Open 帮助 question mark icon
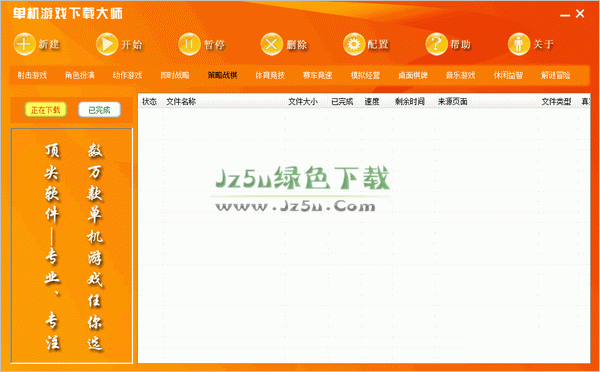The image size is (600, 372). click(436, 44)
